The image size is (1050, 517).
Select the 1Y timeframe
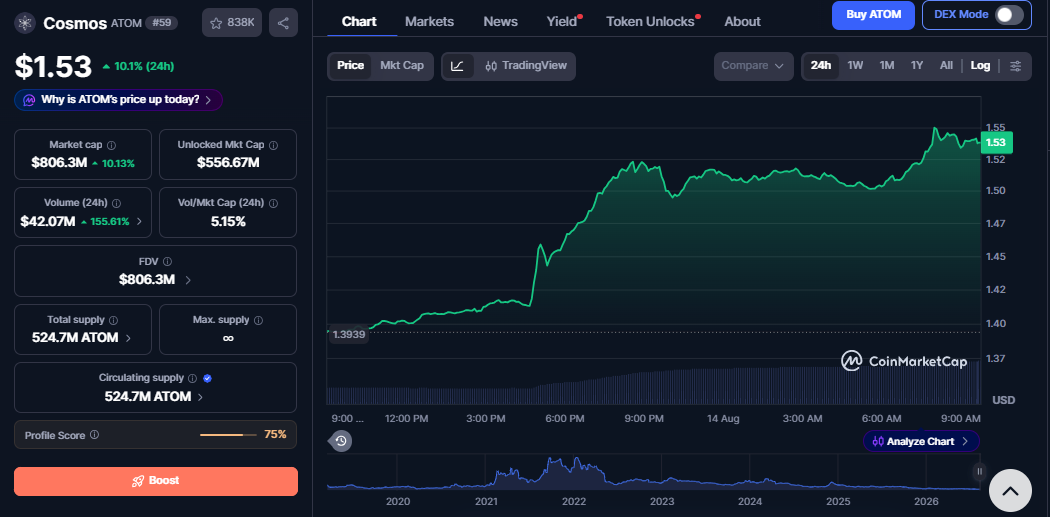pyautogui.click(x=917, y=66)
